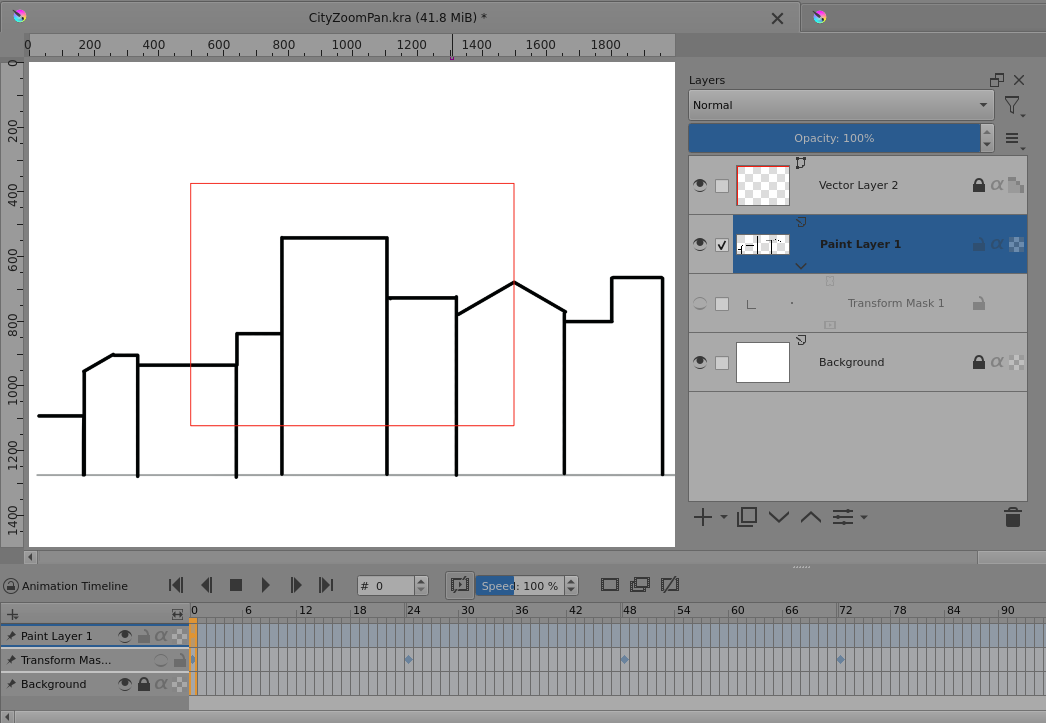1046x723 pixels.
Task: Unlock Background layer in Layers panel
Action: click(979, 362)
